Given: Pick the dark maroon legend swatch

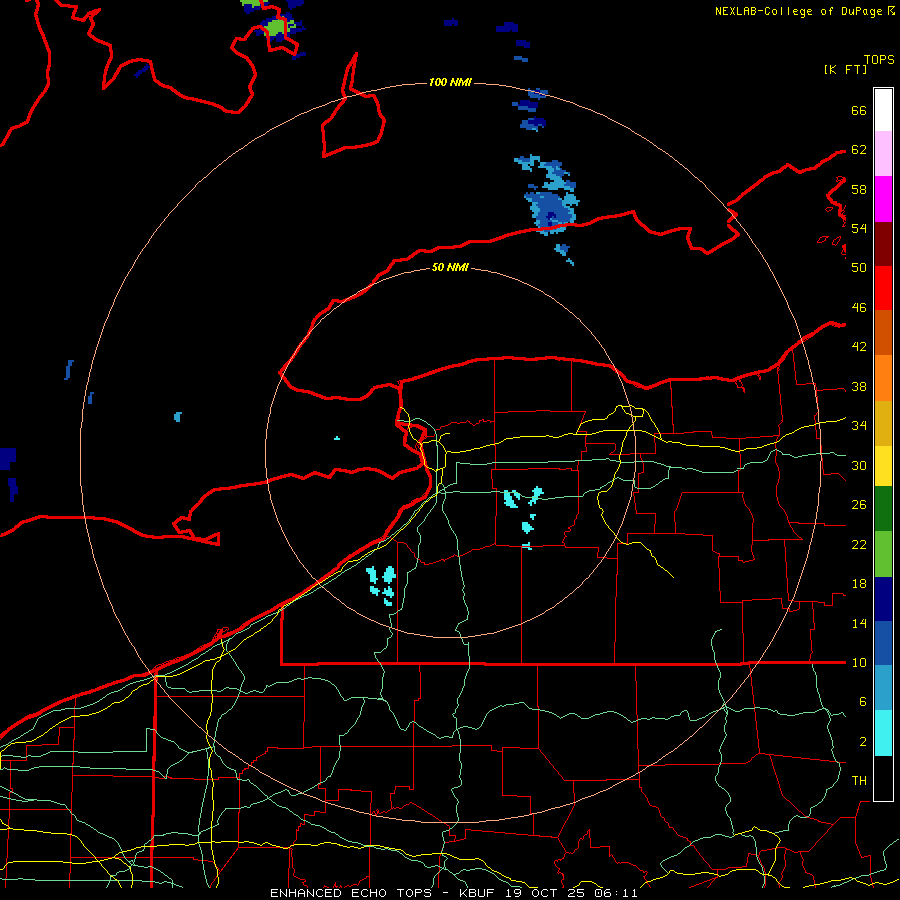Looking at the screenshot, I should click(x=883, y=243).
